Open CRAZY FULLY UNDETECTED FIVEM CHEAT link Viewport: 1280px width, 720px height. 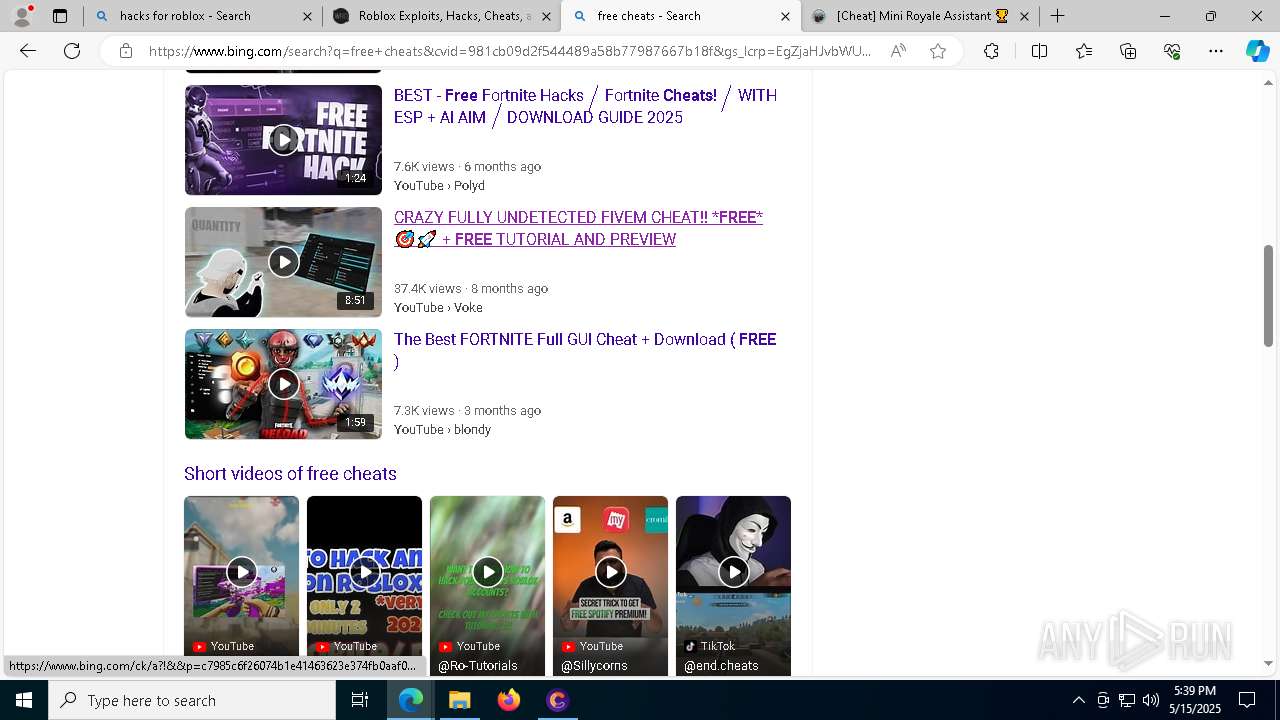578,228
